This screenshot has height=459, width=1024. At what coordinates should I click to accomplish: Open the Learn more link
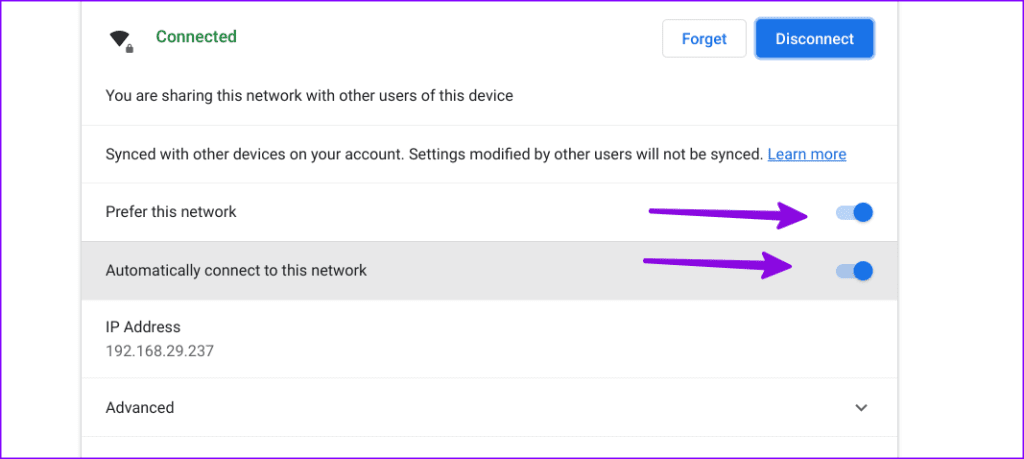coord(807,154)
